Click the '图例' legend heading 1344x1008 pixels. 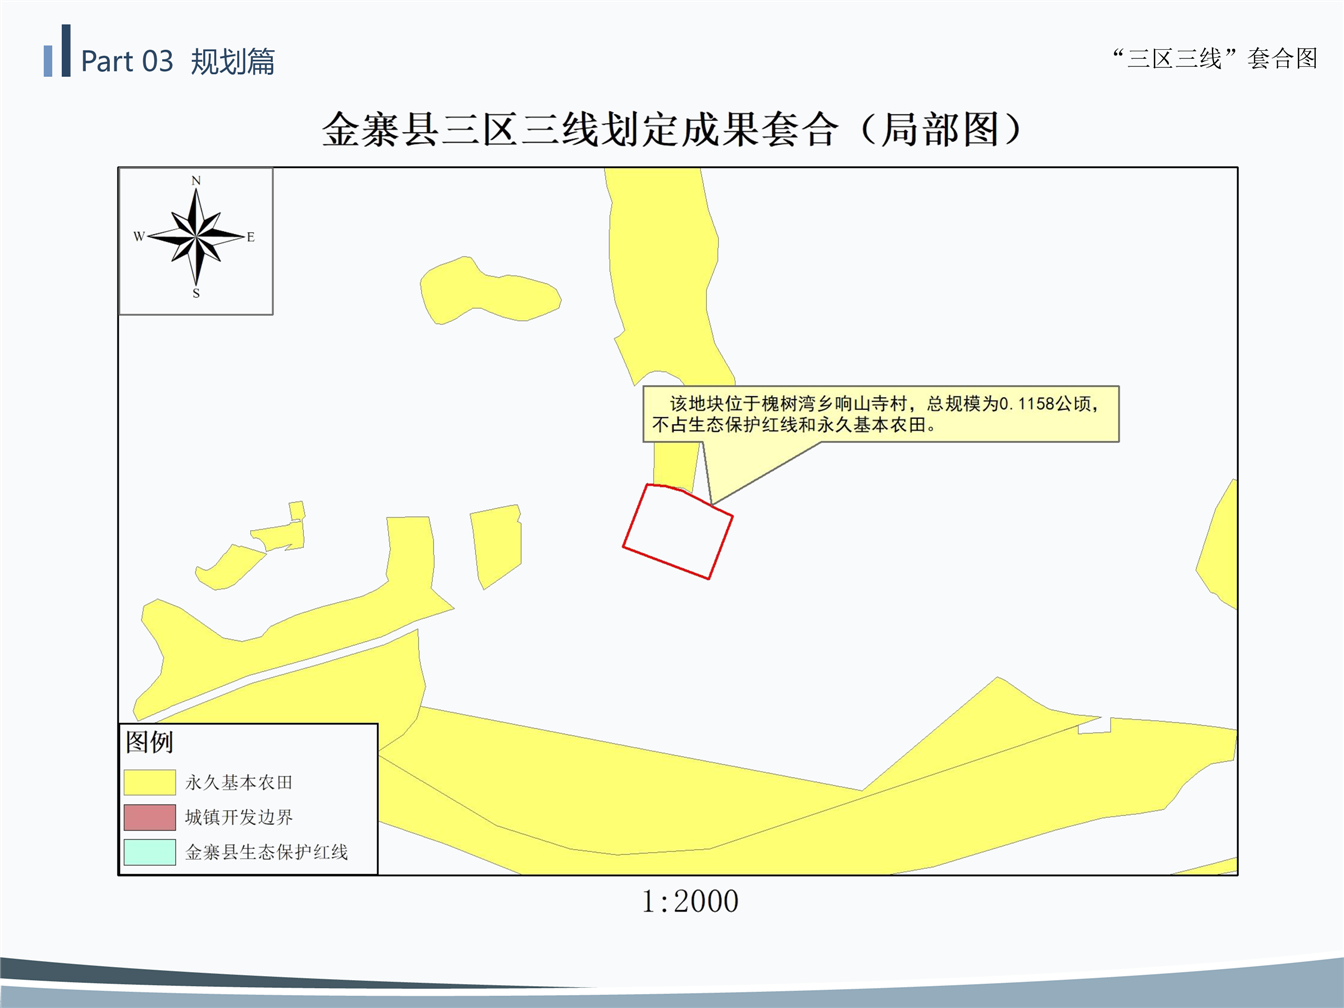(149, 742)
